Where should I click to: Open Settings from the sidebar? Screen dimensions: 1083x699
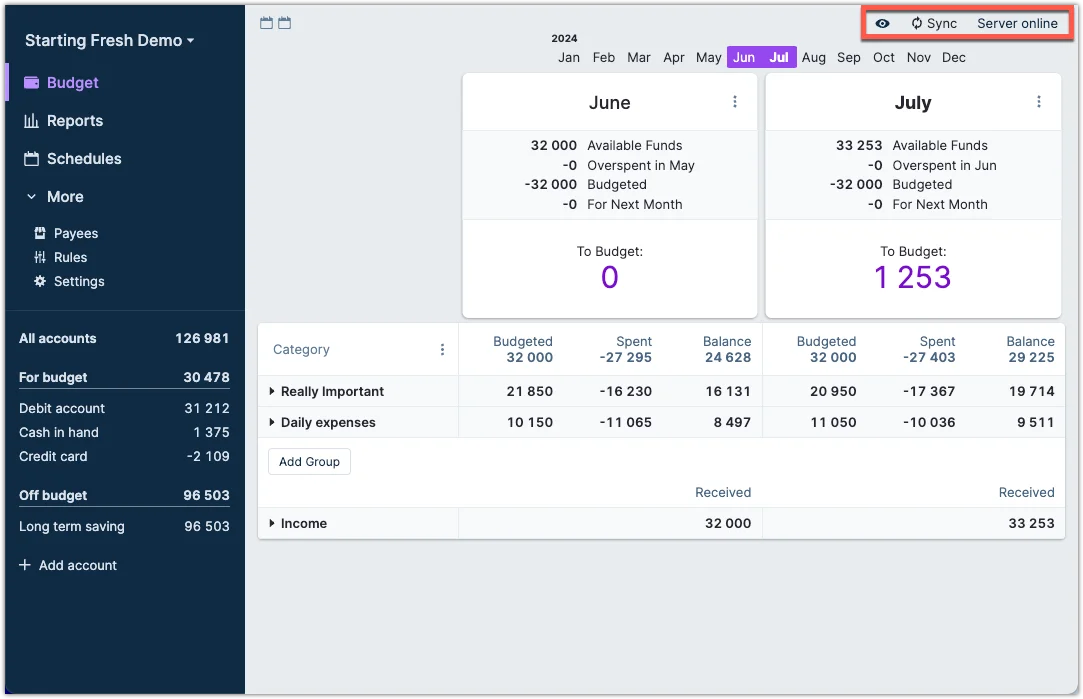point(77,281)
